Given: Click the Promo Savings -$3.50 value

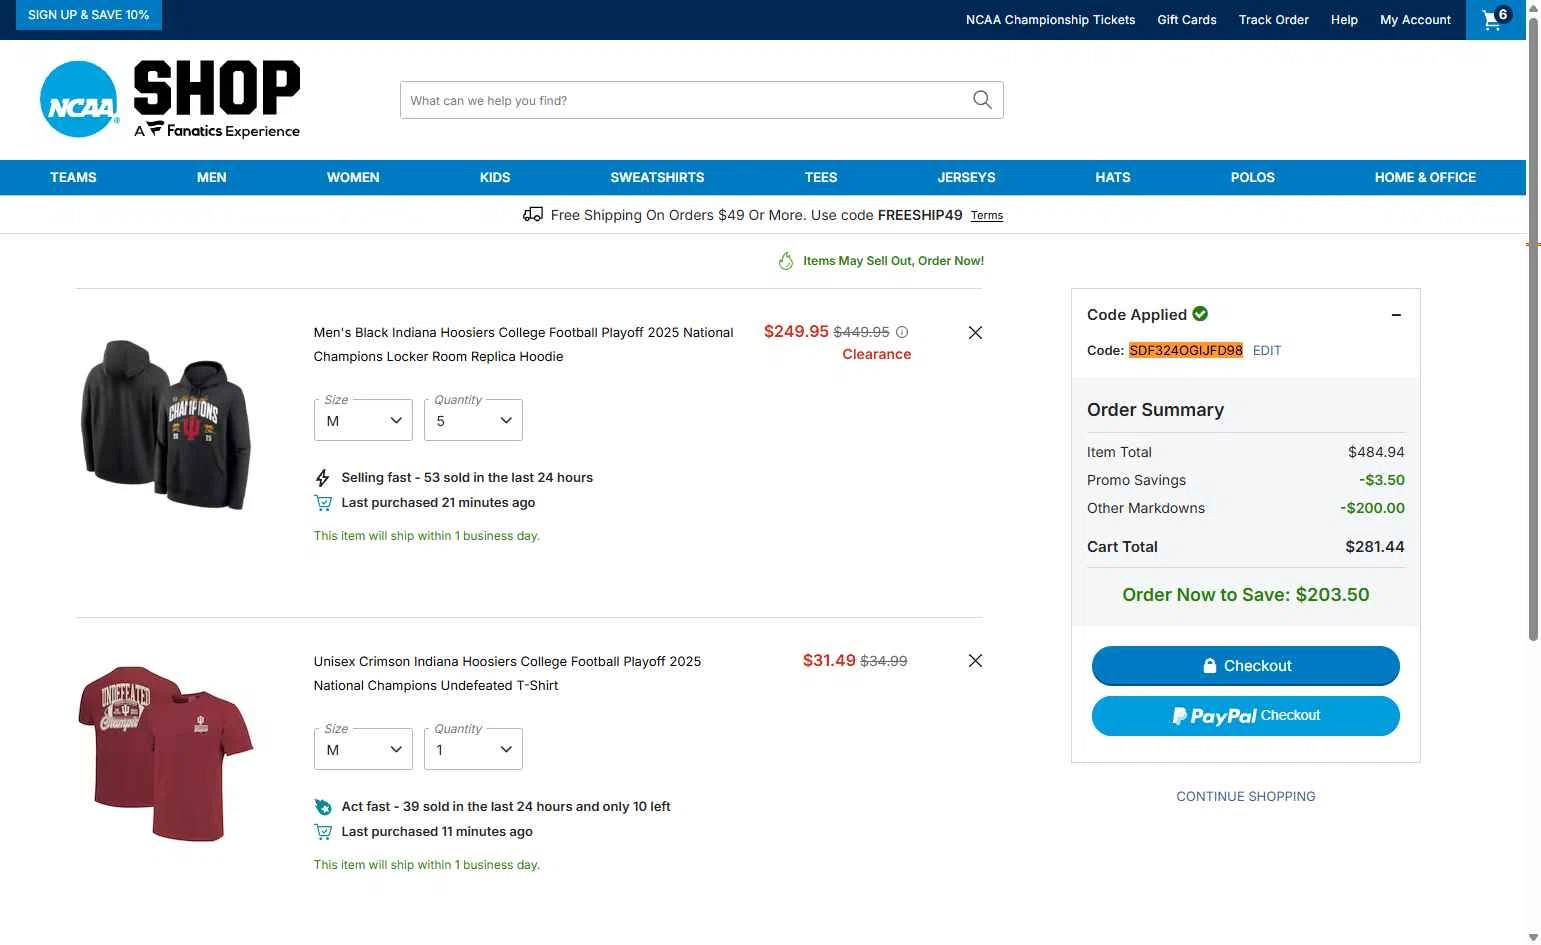Looking at the screenshot, I should (x=1381, y=480).
